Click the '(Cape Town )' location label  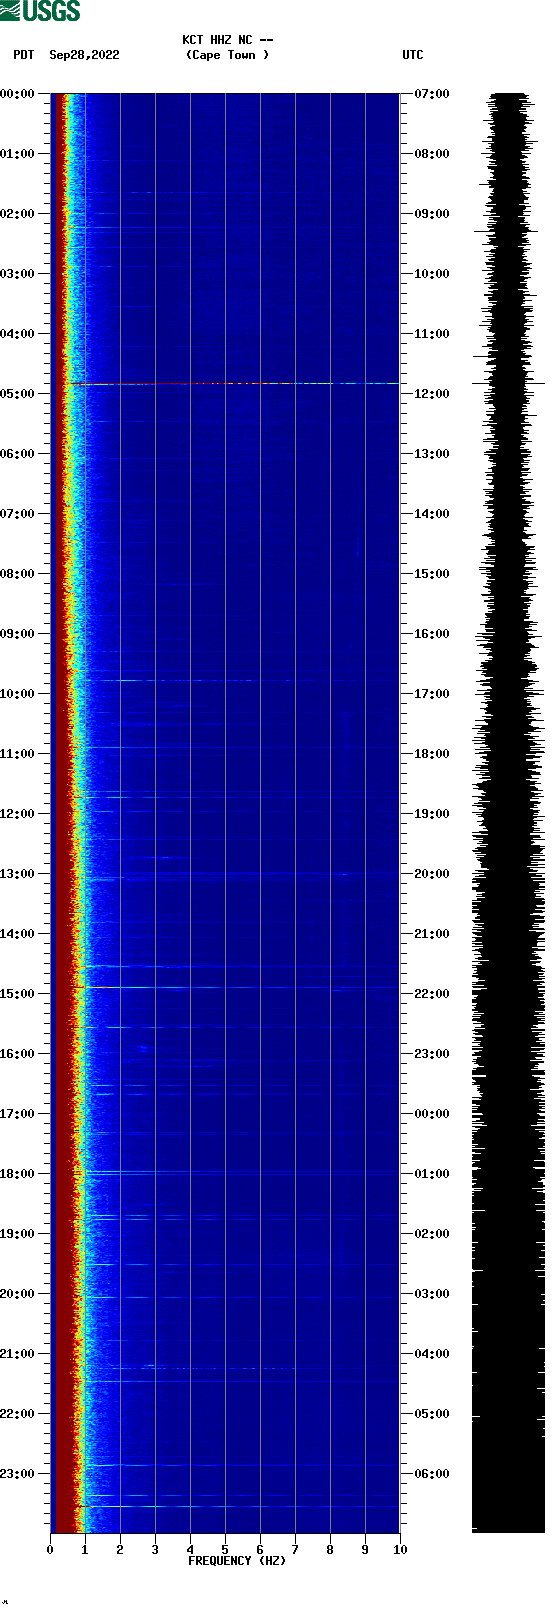(x=228, y=55)
